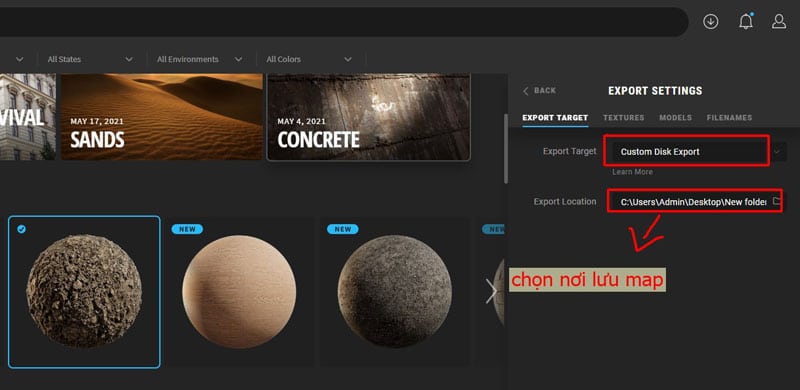This screenshot has width=800, height=390.
Task: Click the Learn More link
Action: [x=632, y=172]
